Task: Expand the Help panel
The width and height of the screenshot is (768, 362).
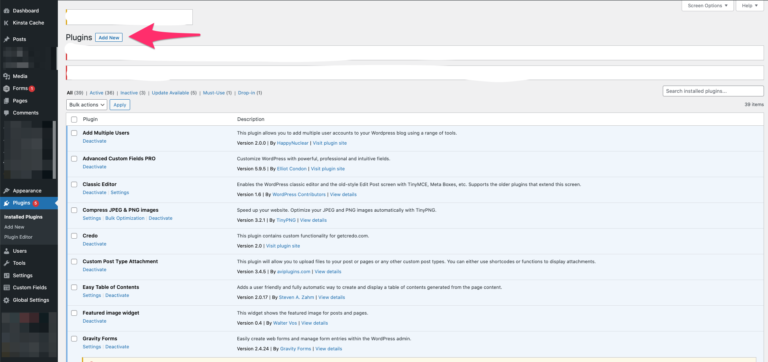Action: (x=749, y=6)
